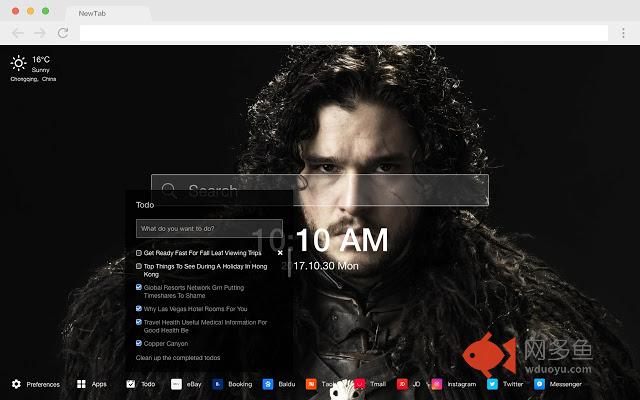
Task: Click the Todo checkmark icon in dock
Action: coord(131,384)
